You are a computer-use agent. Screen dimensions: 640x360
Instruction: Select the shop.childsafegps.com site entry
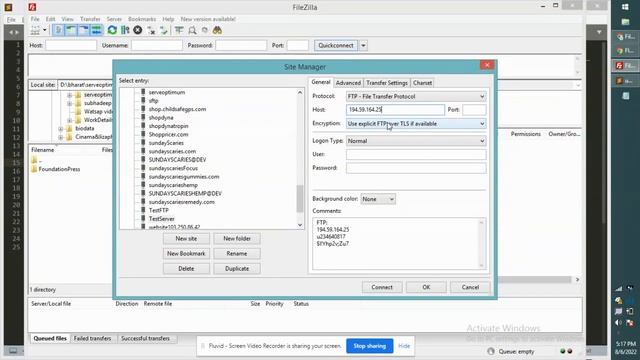177,109
